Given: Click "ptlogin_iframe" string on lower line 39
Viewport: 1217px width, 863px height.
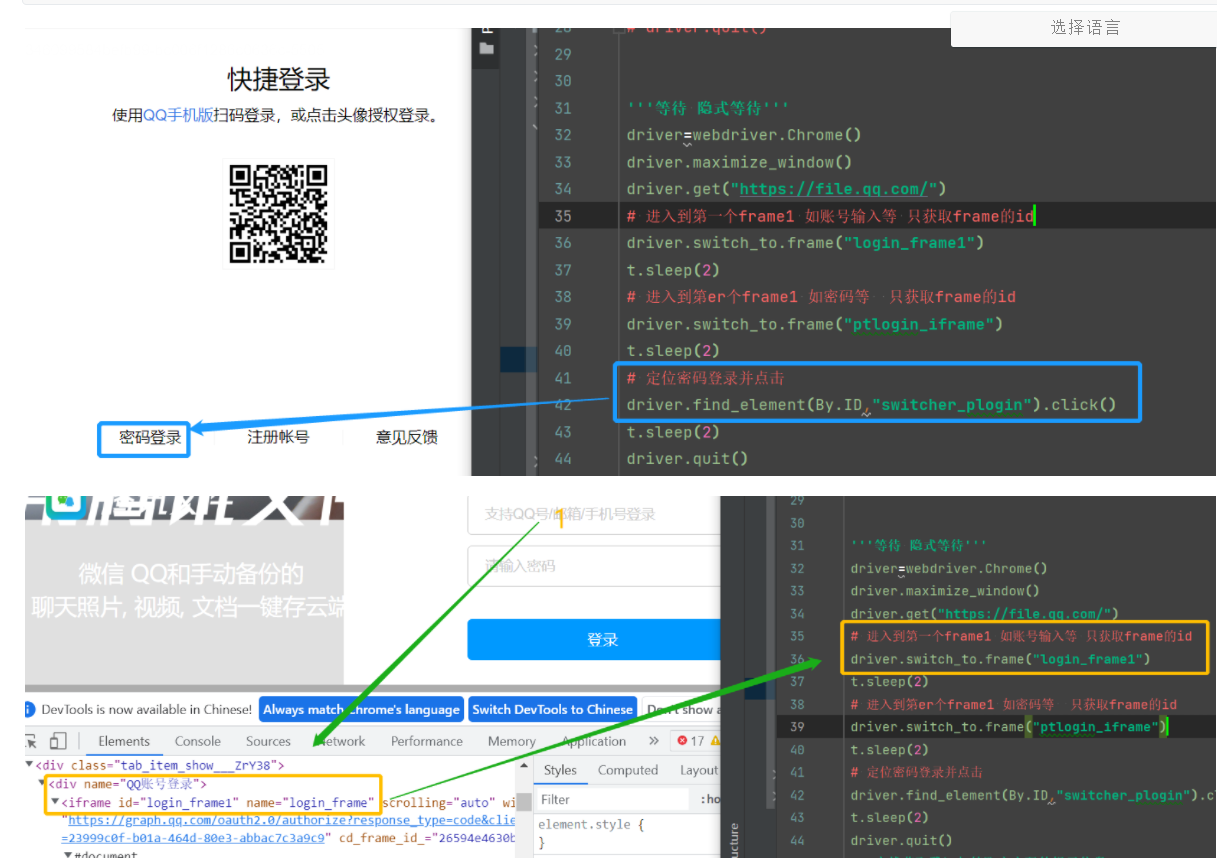Looking at the screenshot, I should (x=1096, y=727).
